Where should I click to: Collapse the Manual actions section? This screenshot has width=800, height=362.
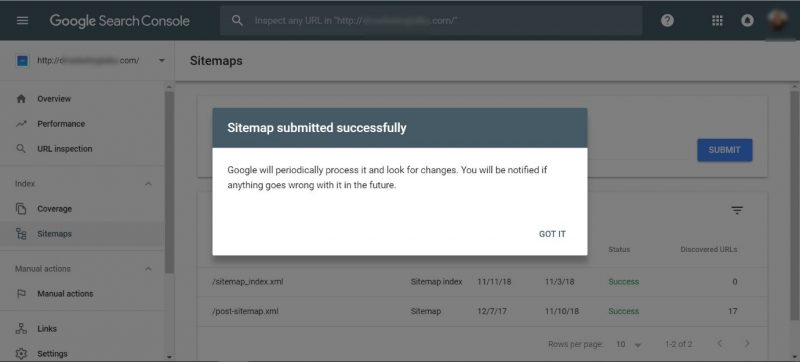point(148,269)
